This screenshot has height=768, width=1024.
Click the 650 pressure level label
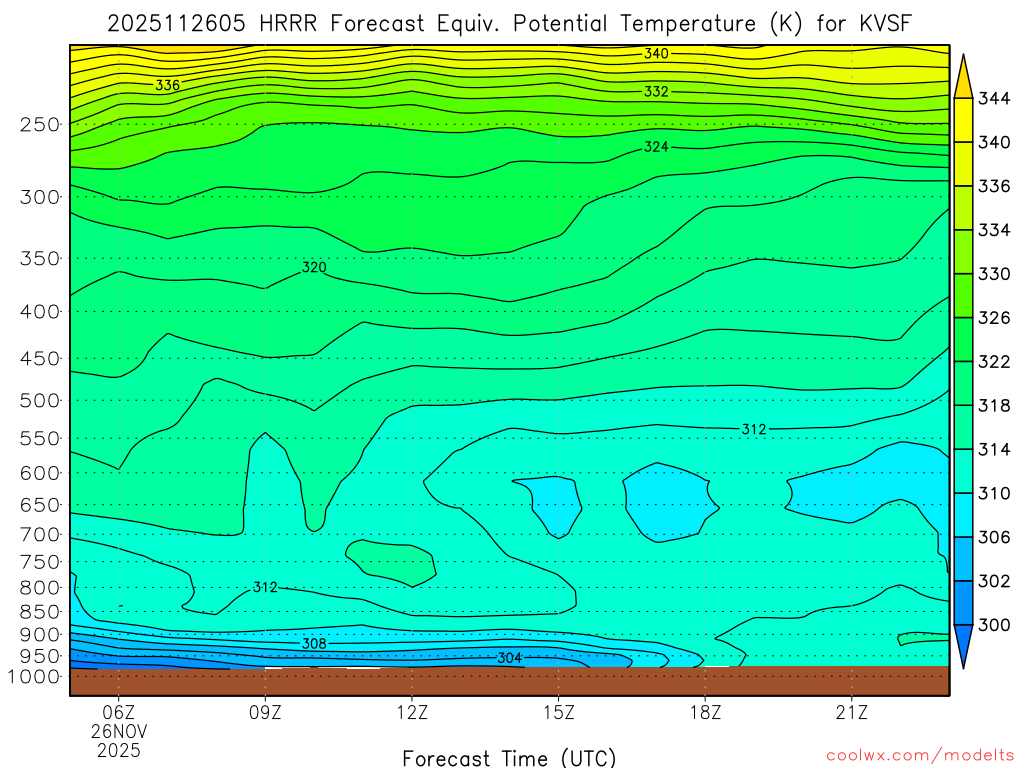(x=40, y=505)
